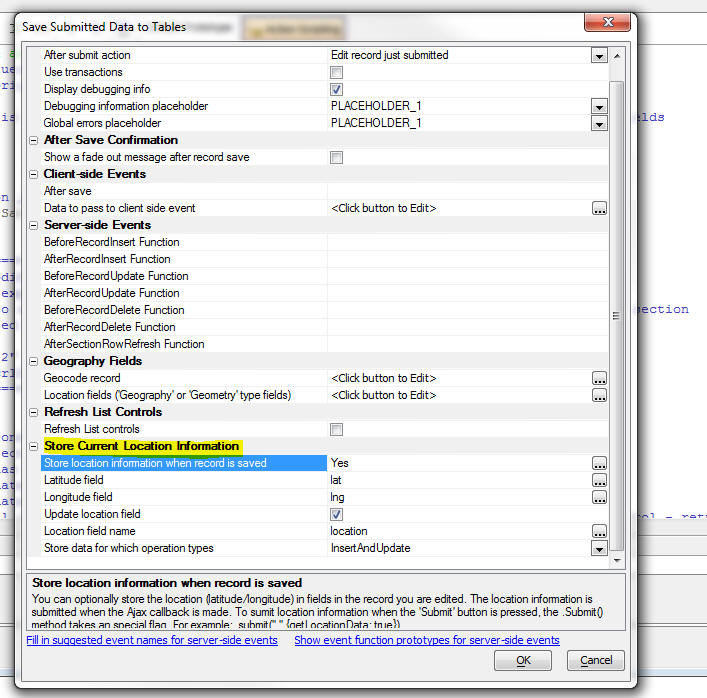Screen dimensions: 707x698
Task: Collapse Geography Fields section
Action: click(33, 361)
